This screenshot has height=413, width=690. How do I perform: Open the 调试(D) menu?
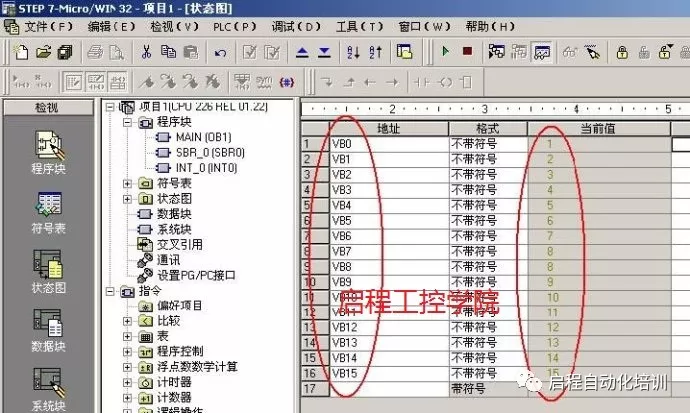[296, 26]
